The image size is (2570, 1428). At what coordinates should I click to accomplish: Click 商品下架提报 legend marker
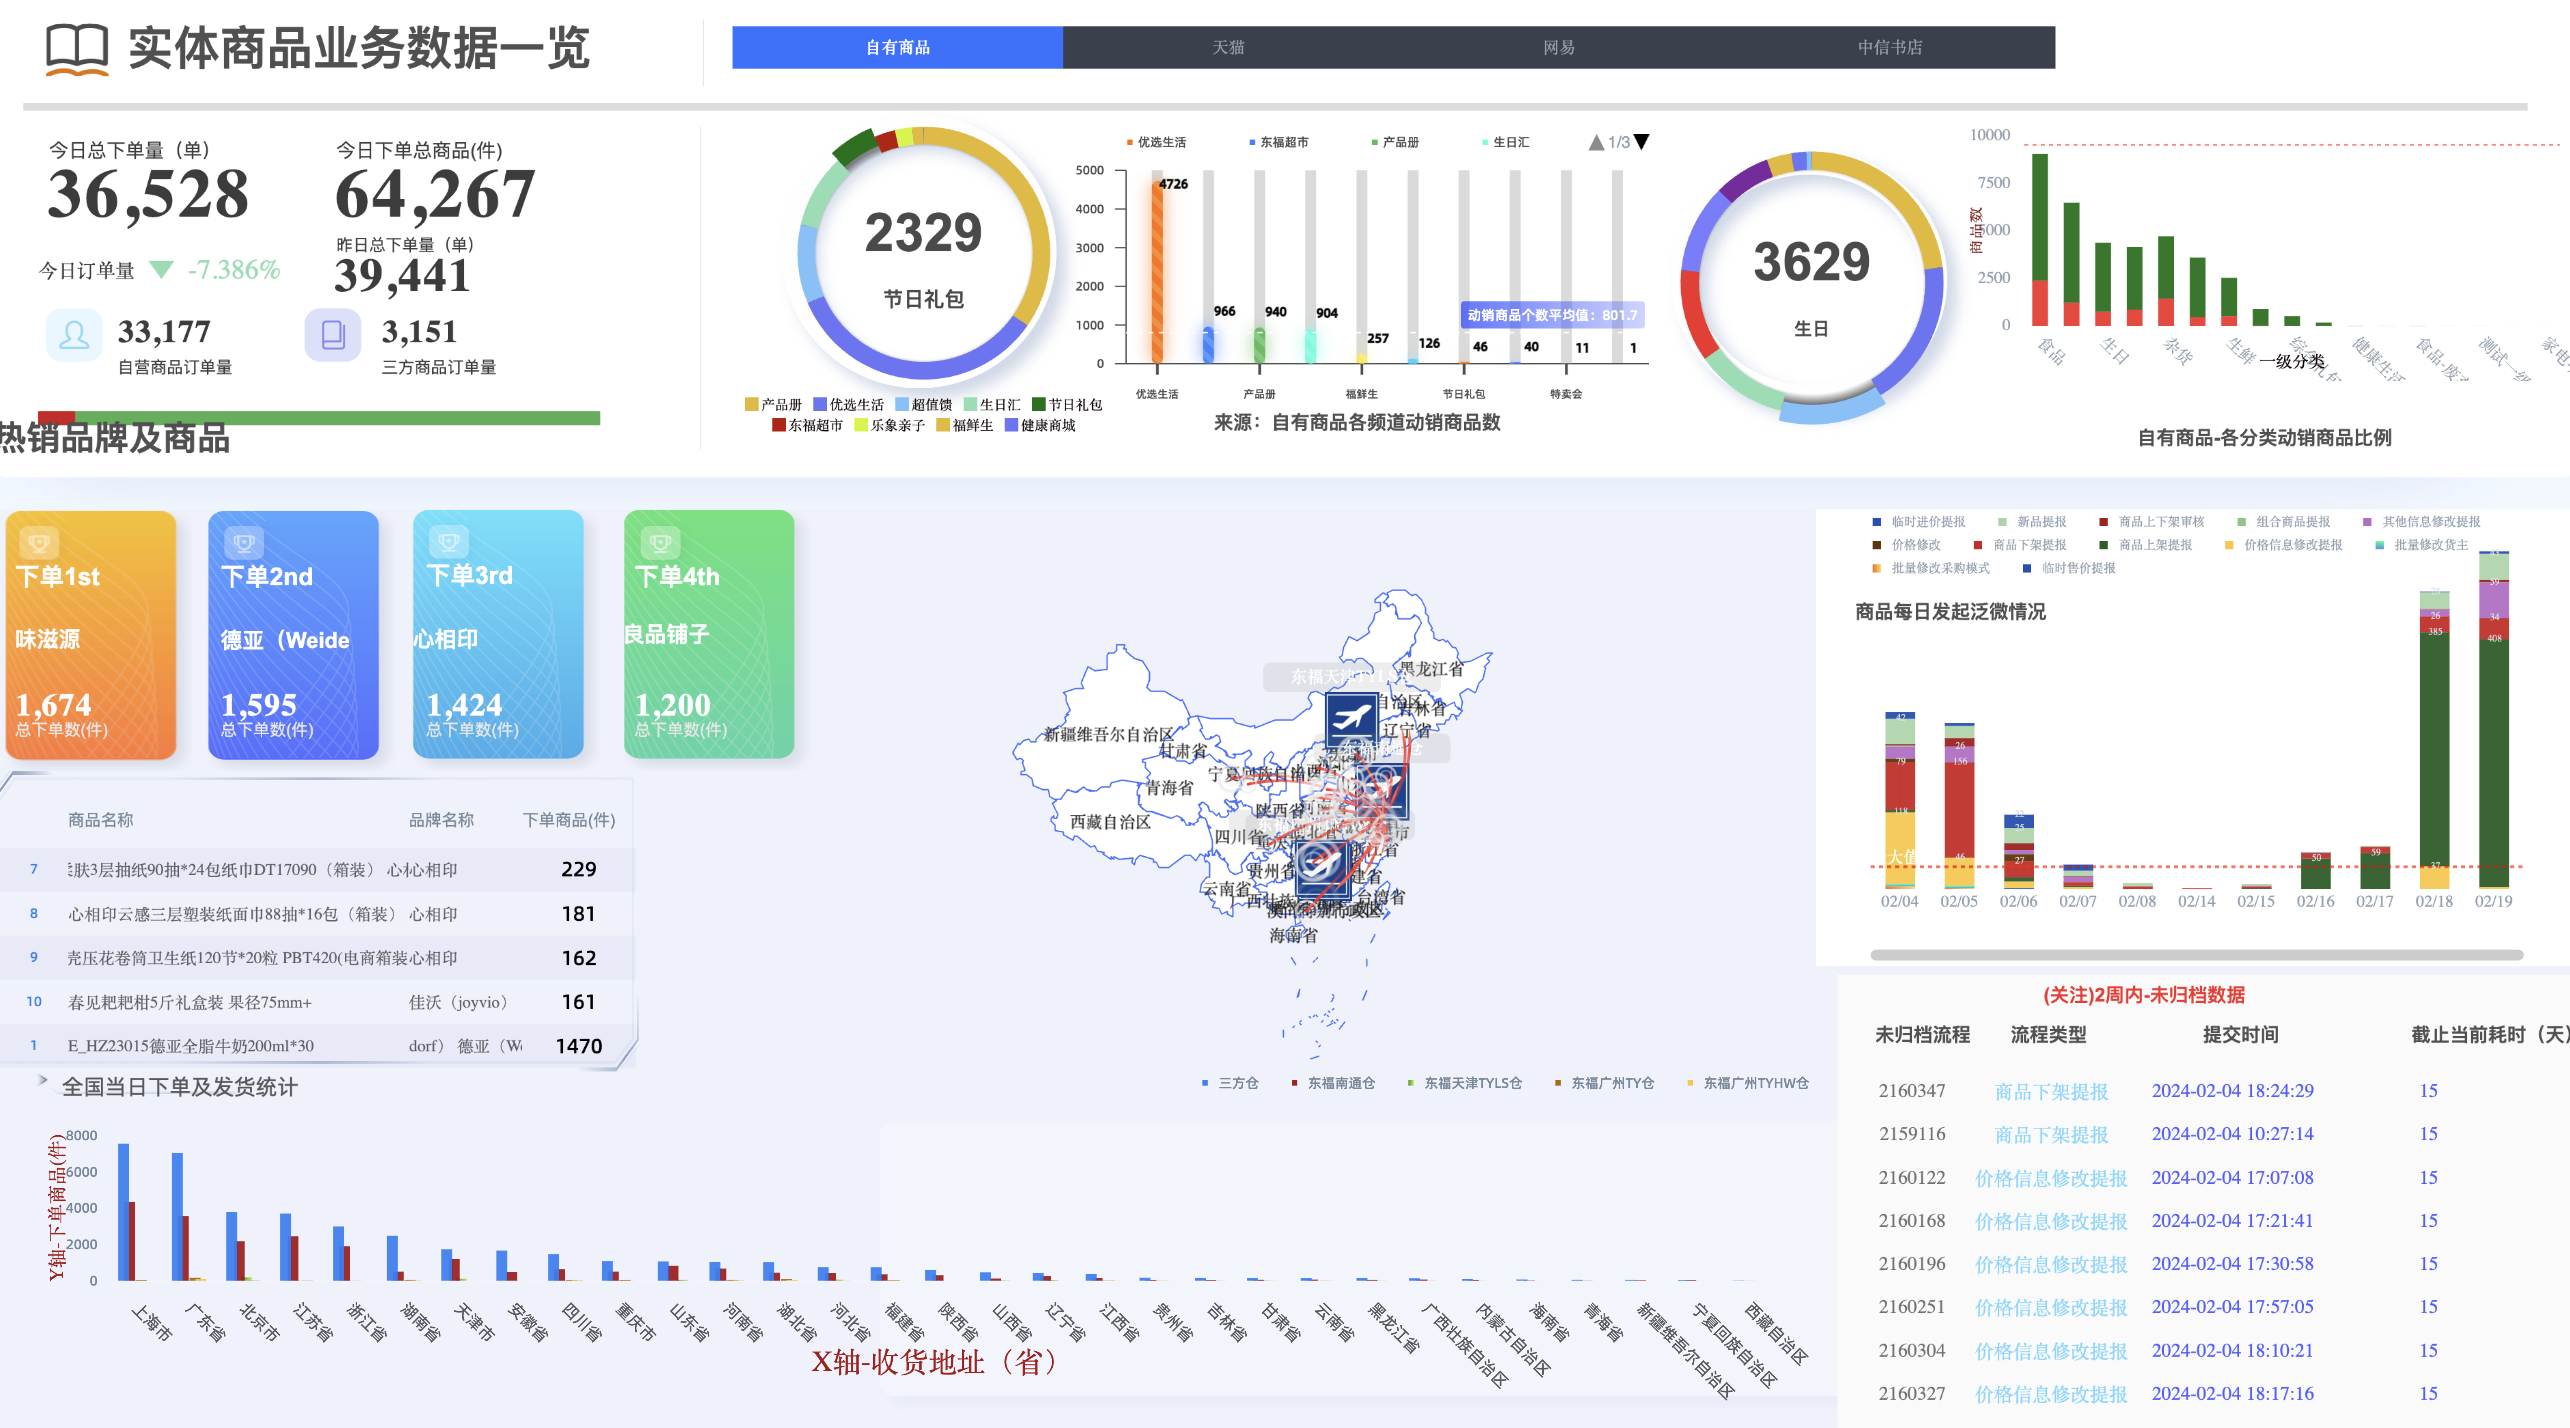tap(1978, 545)
